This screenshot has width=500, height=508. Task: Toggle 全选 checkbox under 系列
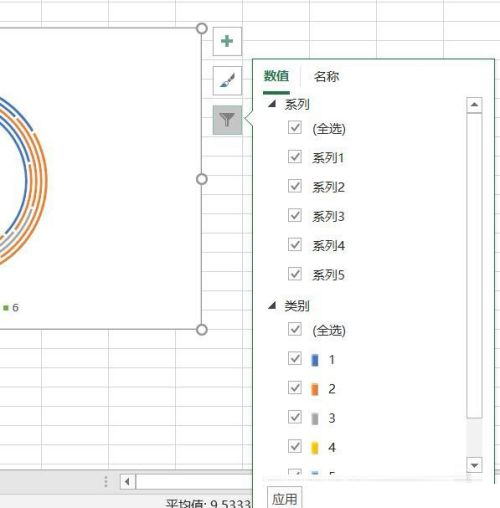295,127
